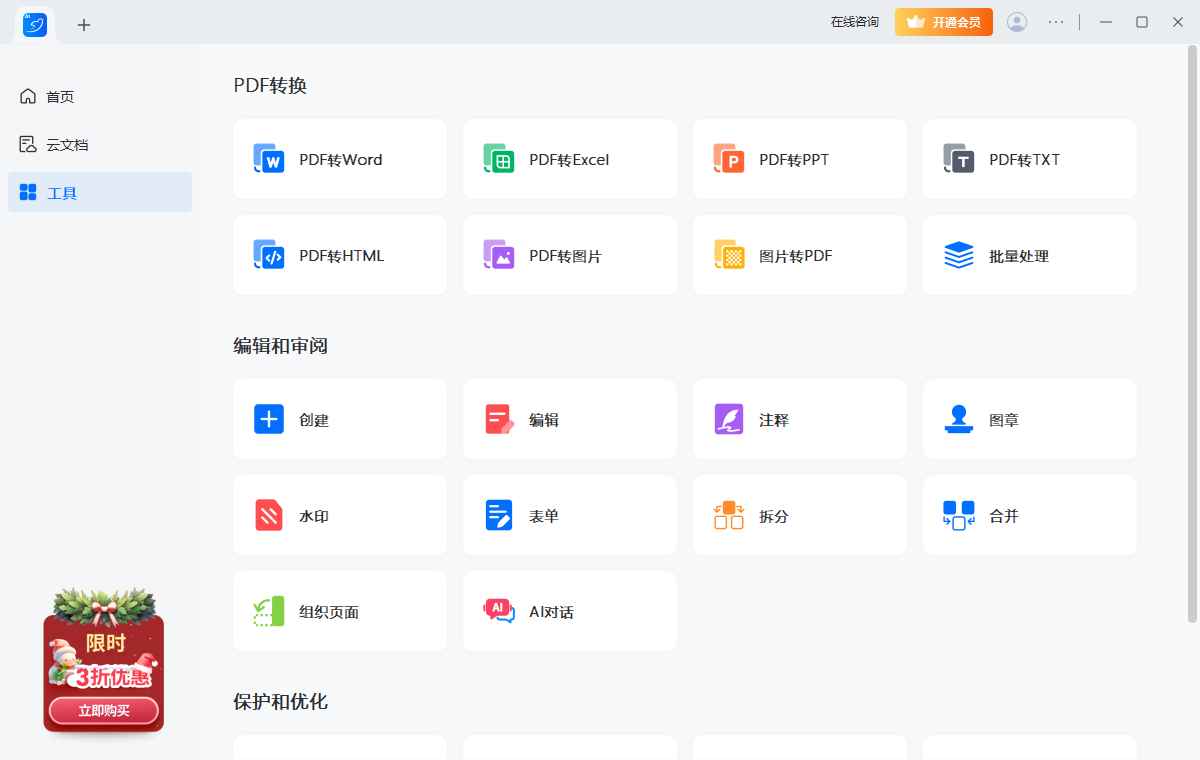The image size is (1200, 760).
Task: Open the PDF转TXT tool
Action: 1029,158
